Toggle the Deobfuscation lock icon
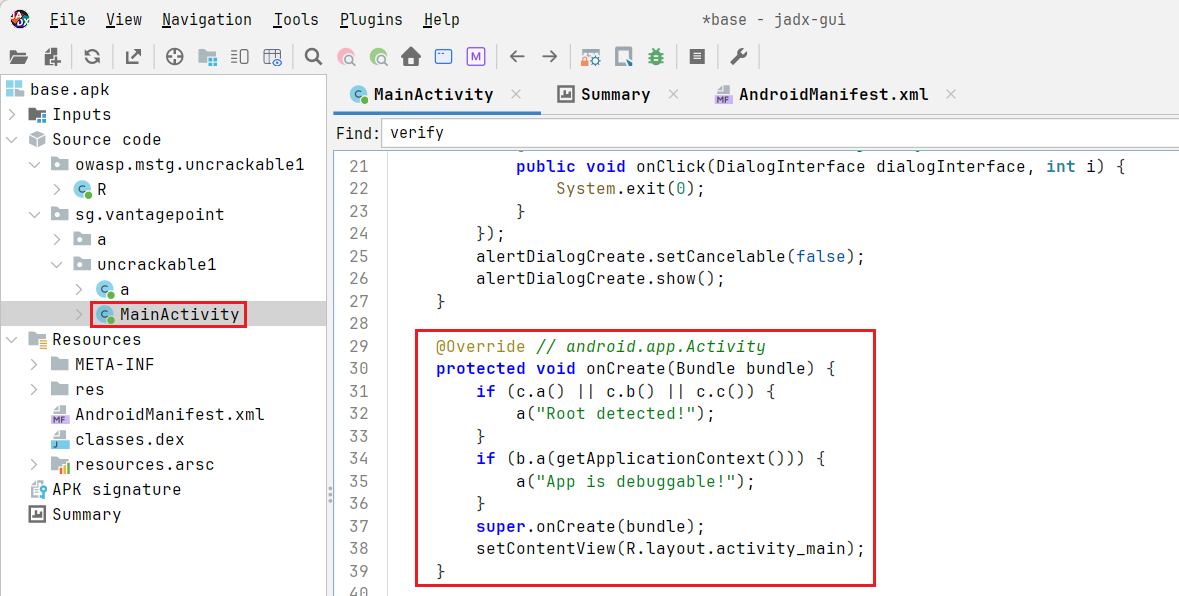This screenshot has width=1179, height=596. pyautogui.click(x=590, y=57)
